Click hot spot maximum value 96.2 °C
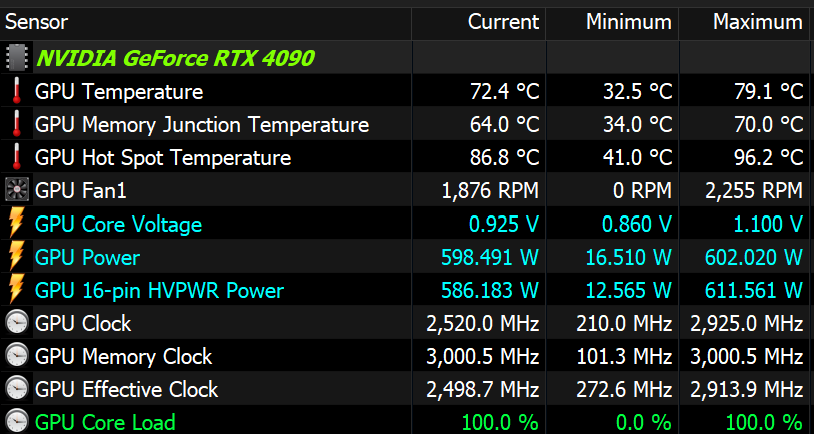The width and height of the screenshot is (814, 434). (x=769, y=158)
